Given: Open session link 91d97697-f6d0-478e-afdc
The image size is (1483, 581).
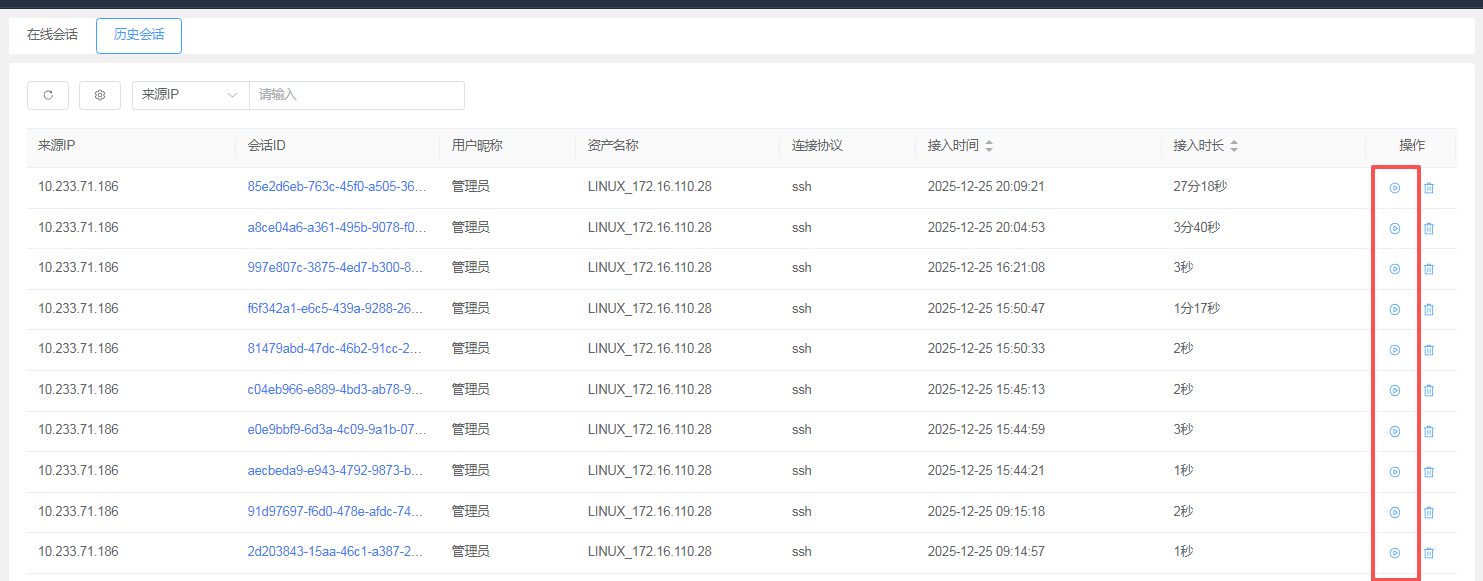Looking at the screenshot, I should pyautogui.click(x=336, y=511).
